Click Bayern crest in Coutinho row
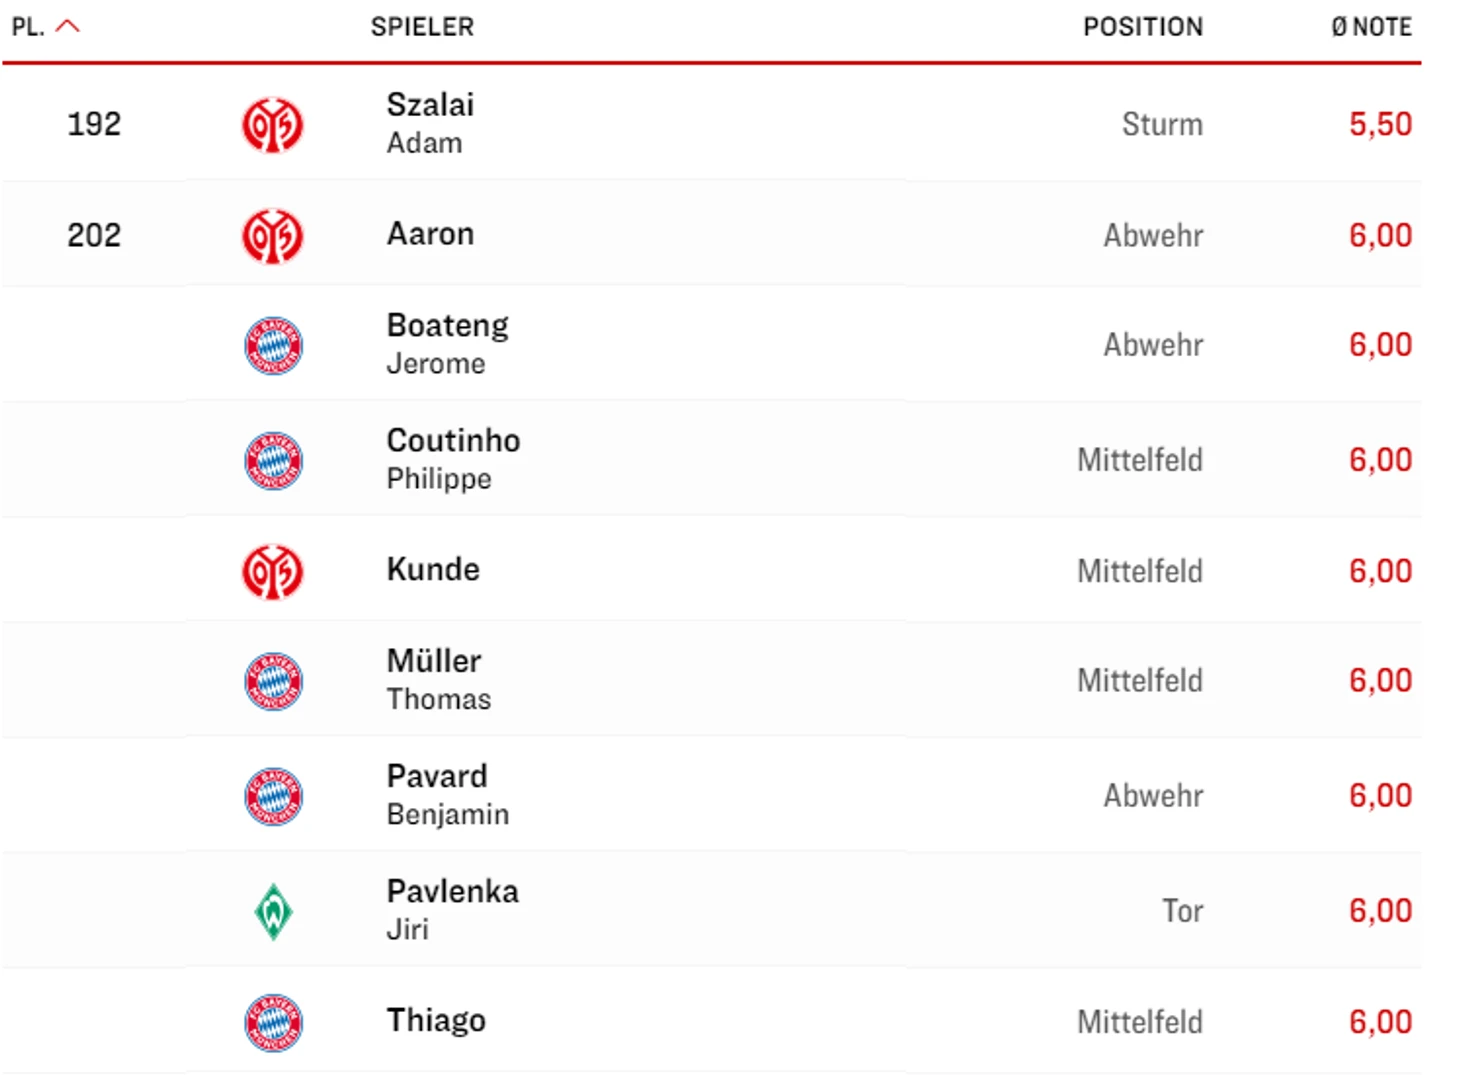1460x1075 pixels. click(x=273, y=461)
